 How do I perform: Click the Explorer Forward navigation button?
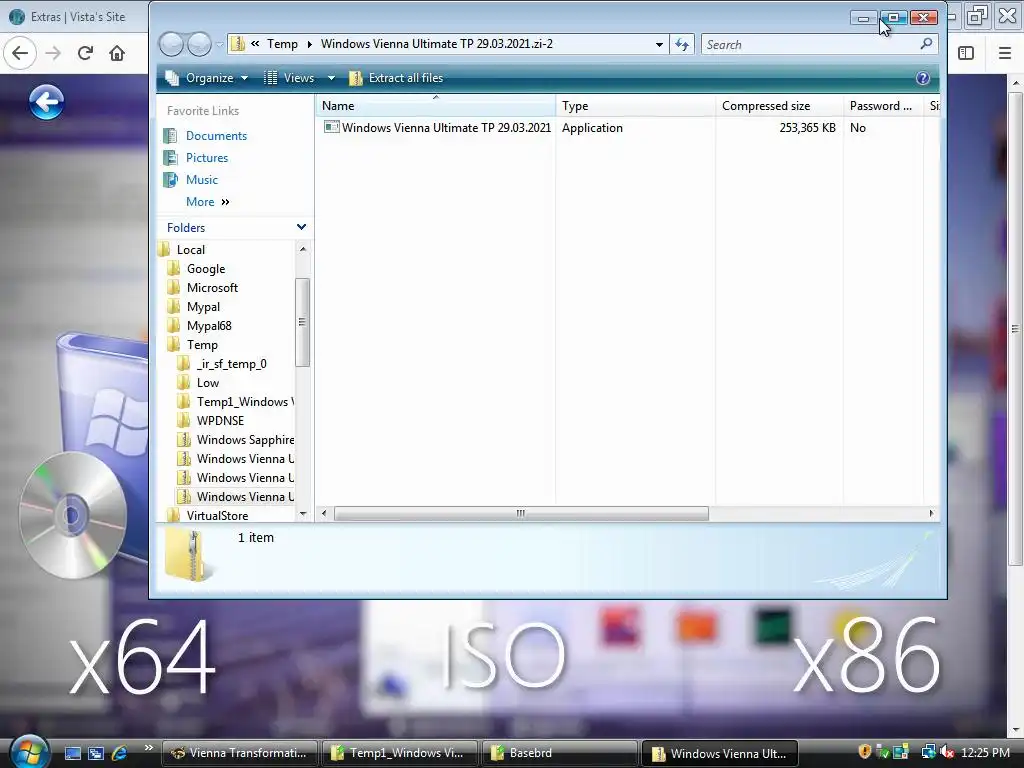pos(199,44)
